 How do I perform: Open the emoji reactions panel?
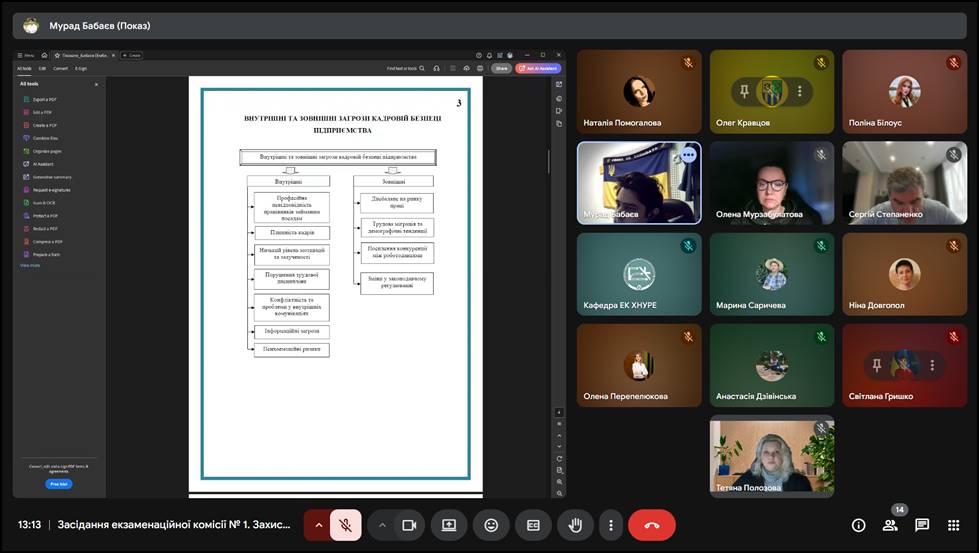(491, 525)
